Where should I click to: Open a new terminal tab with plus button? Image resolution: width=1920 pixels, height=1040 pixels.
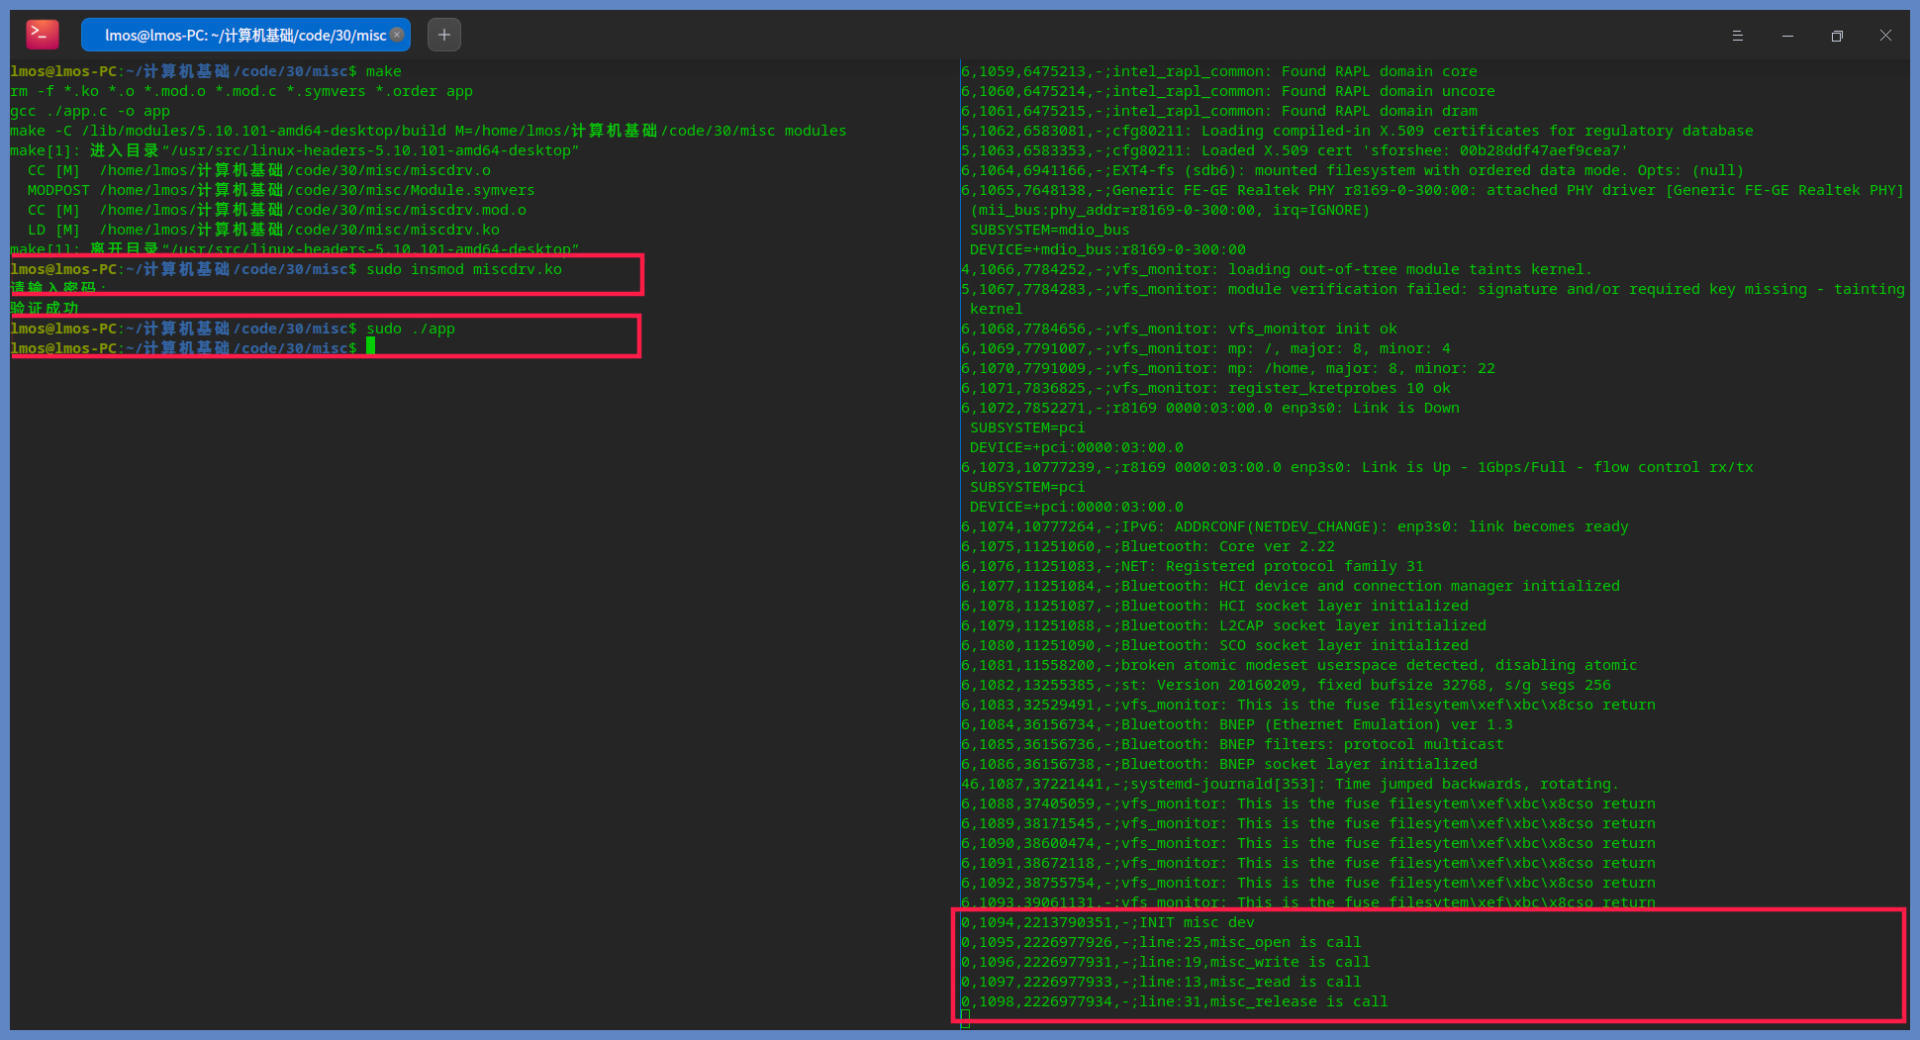(x=444, y=35)
